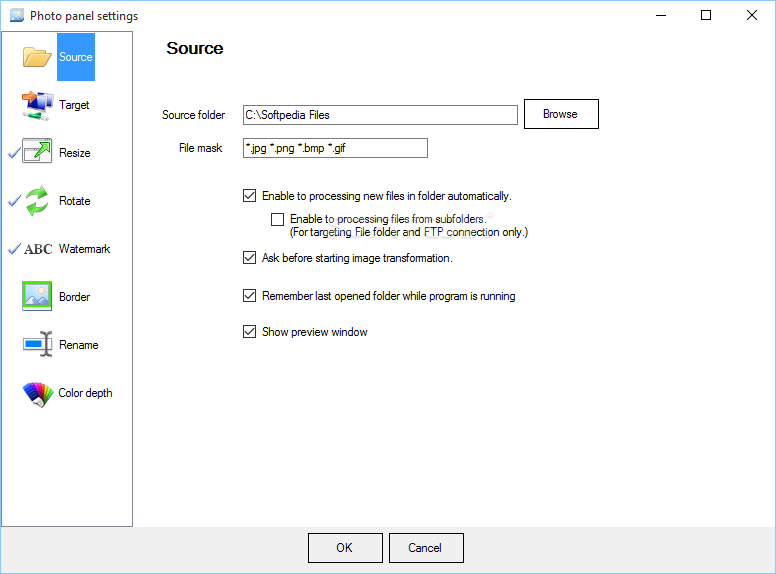Click the ABC Watermark icon
The width and height of the screenshot is (776, 574).
(x=38, y=249)
